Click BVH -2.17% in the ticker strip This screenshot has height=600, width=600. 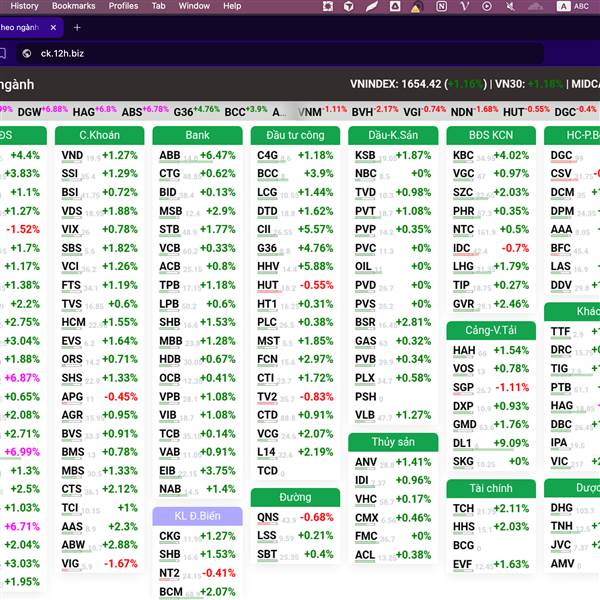[375, 111]
